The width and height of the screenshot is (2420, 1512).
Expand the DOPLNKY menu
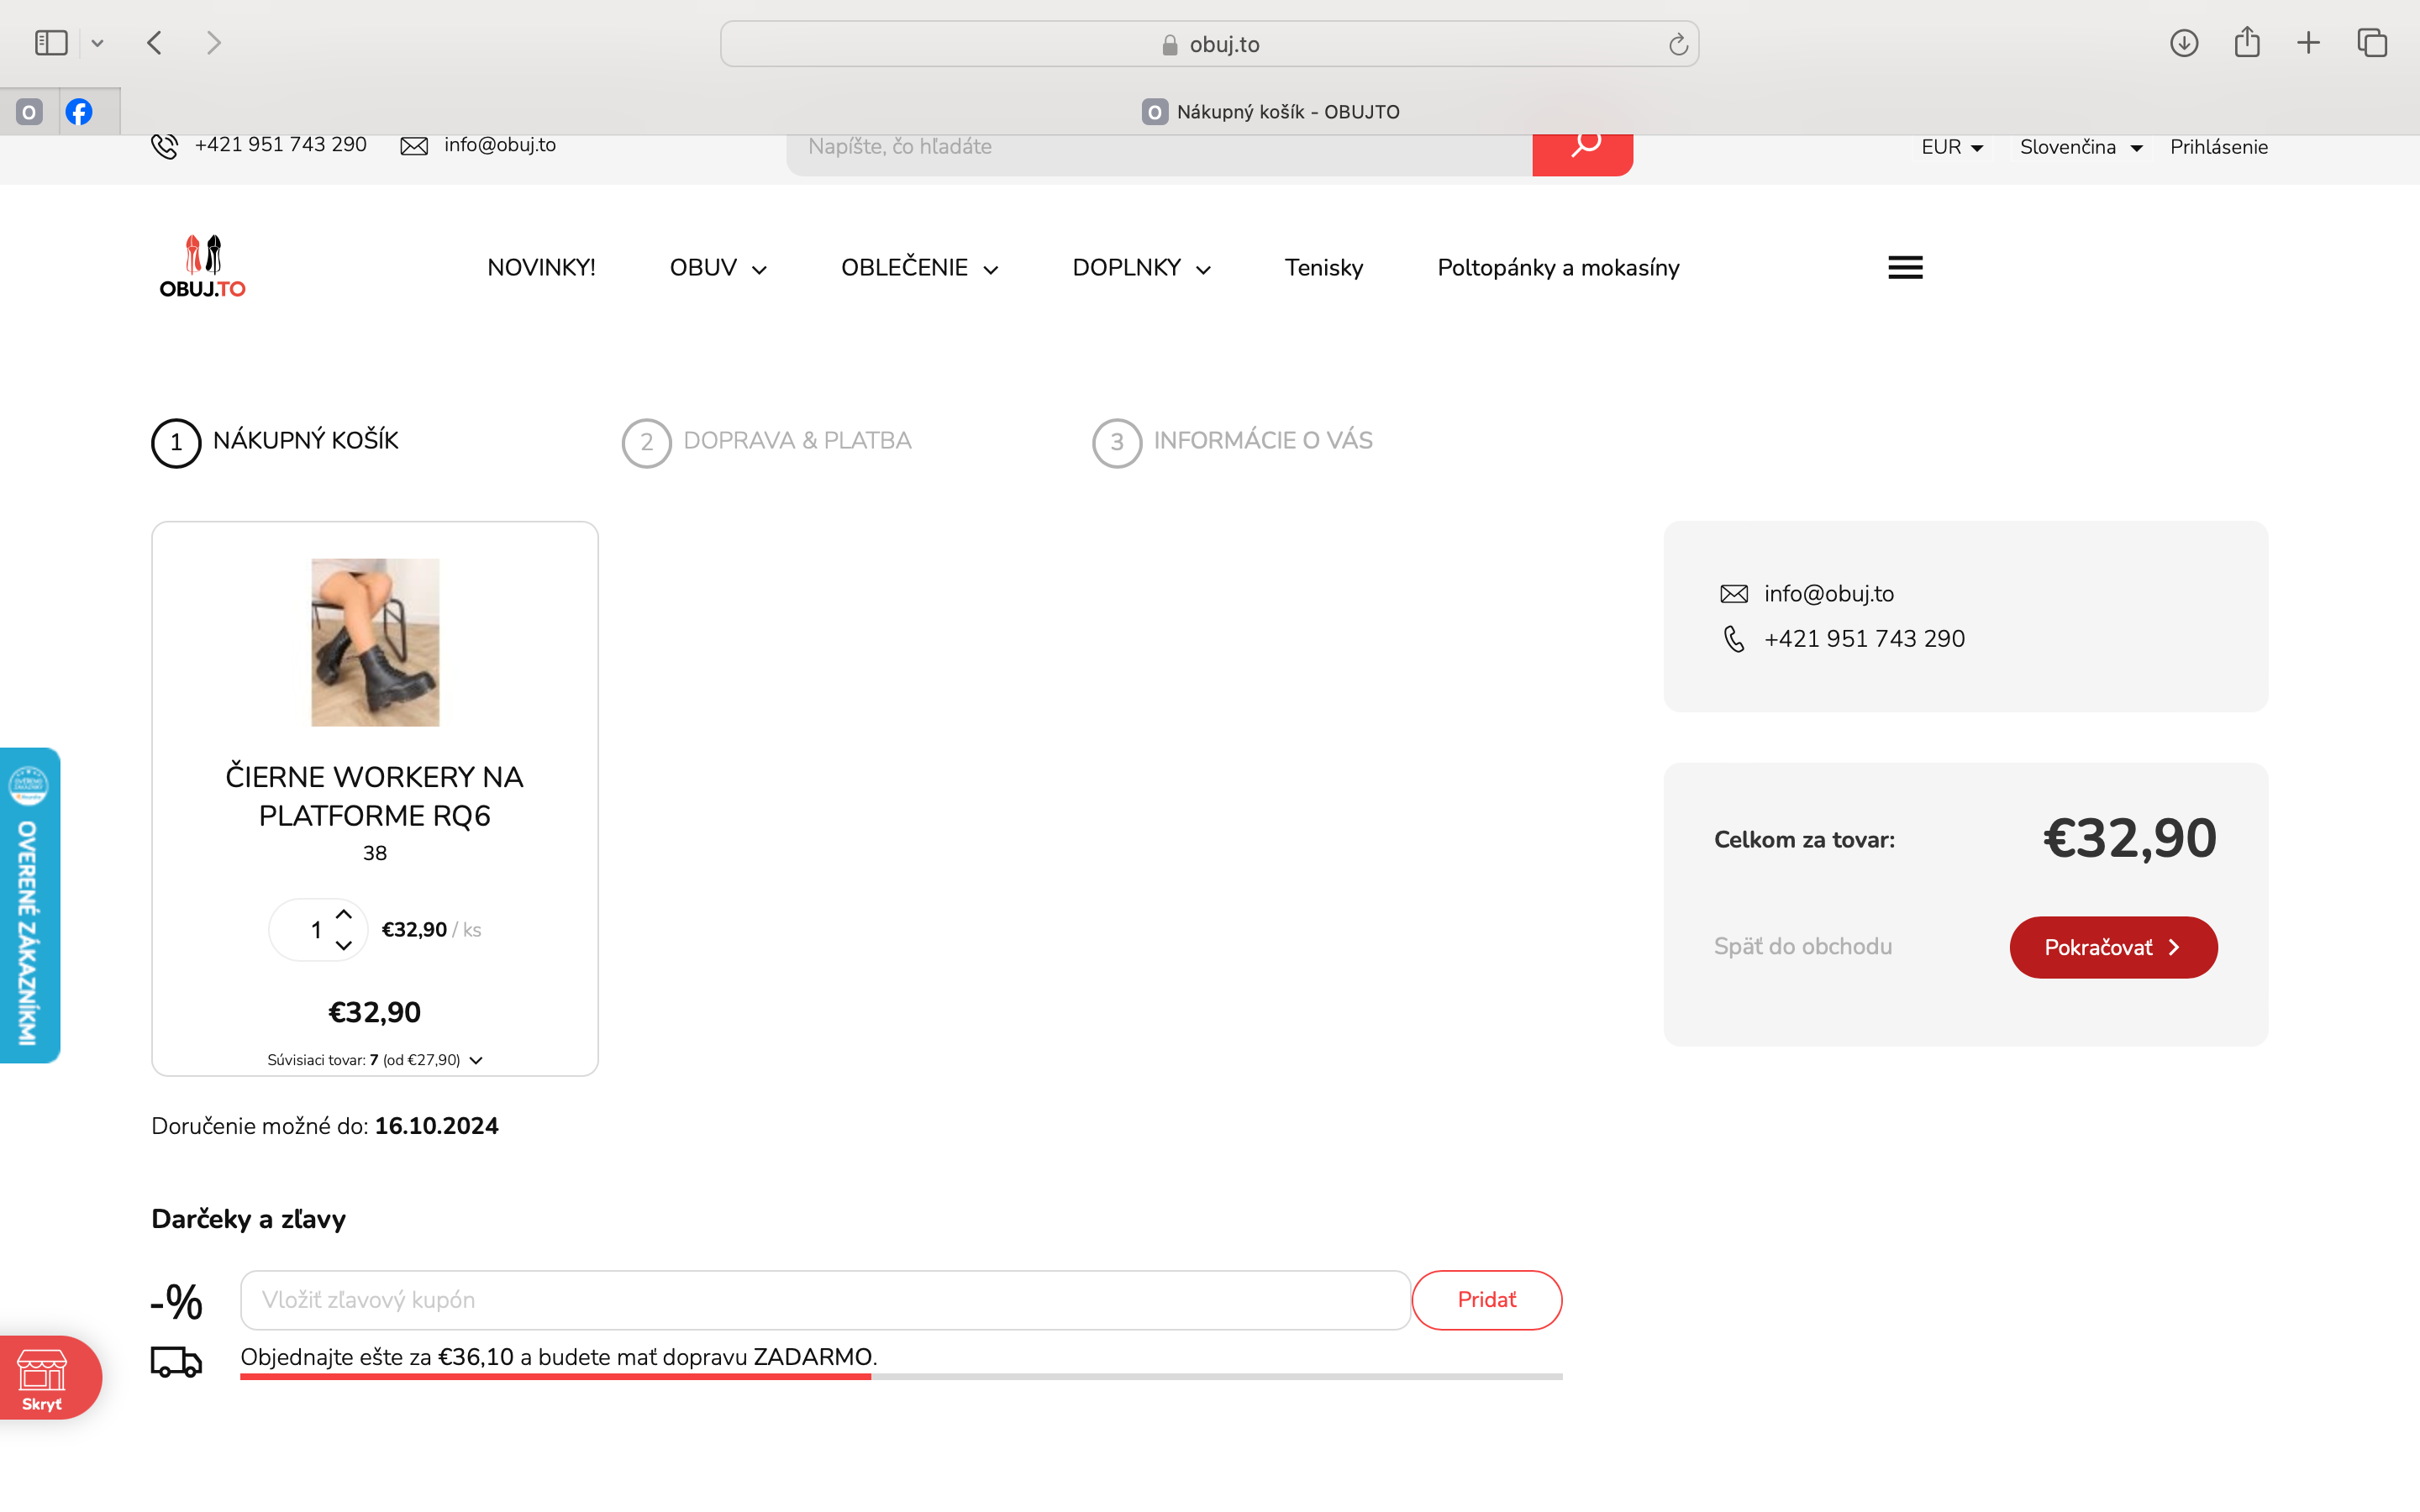pyautogui.click(x=1141, y=268)
